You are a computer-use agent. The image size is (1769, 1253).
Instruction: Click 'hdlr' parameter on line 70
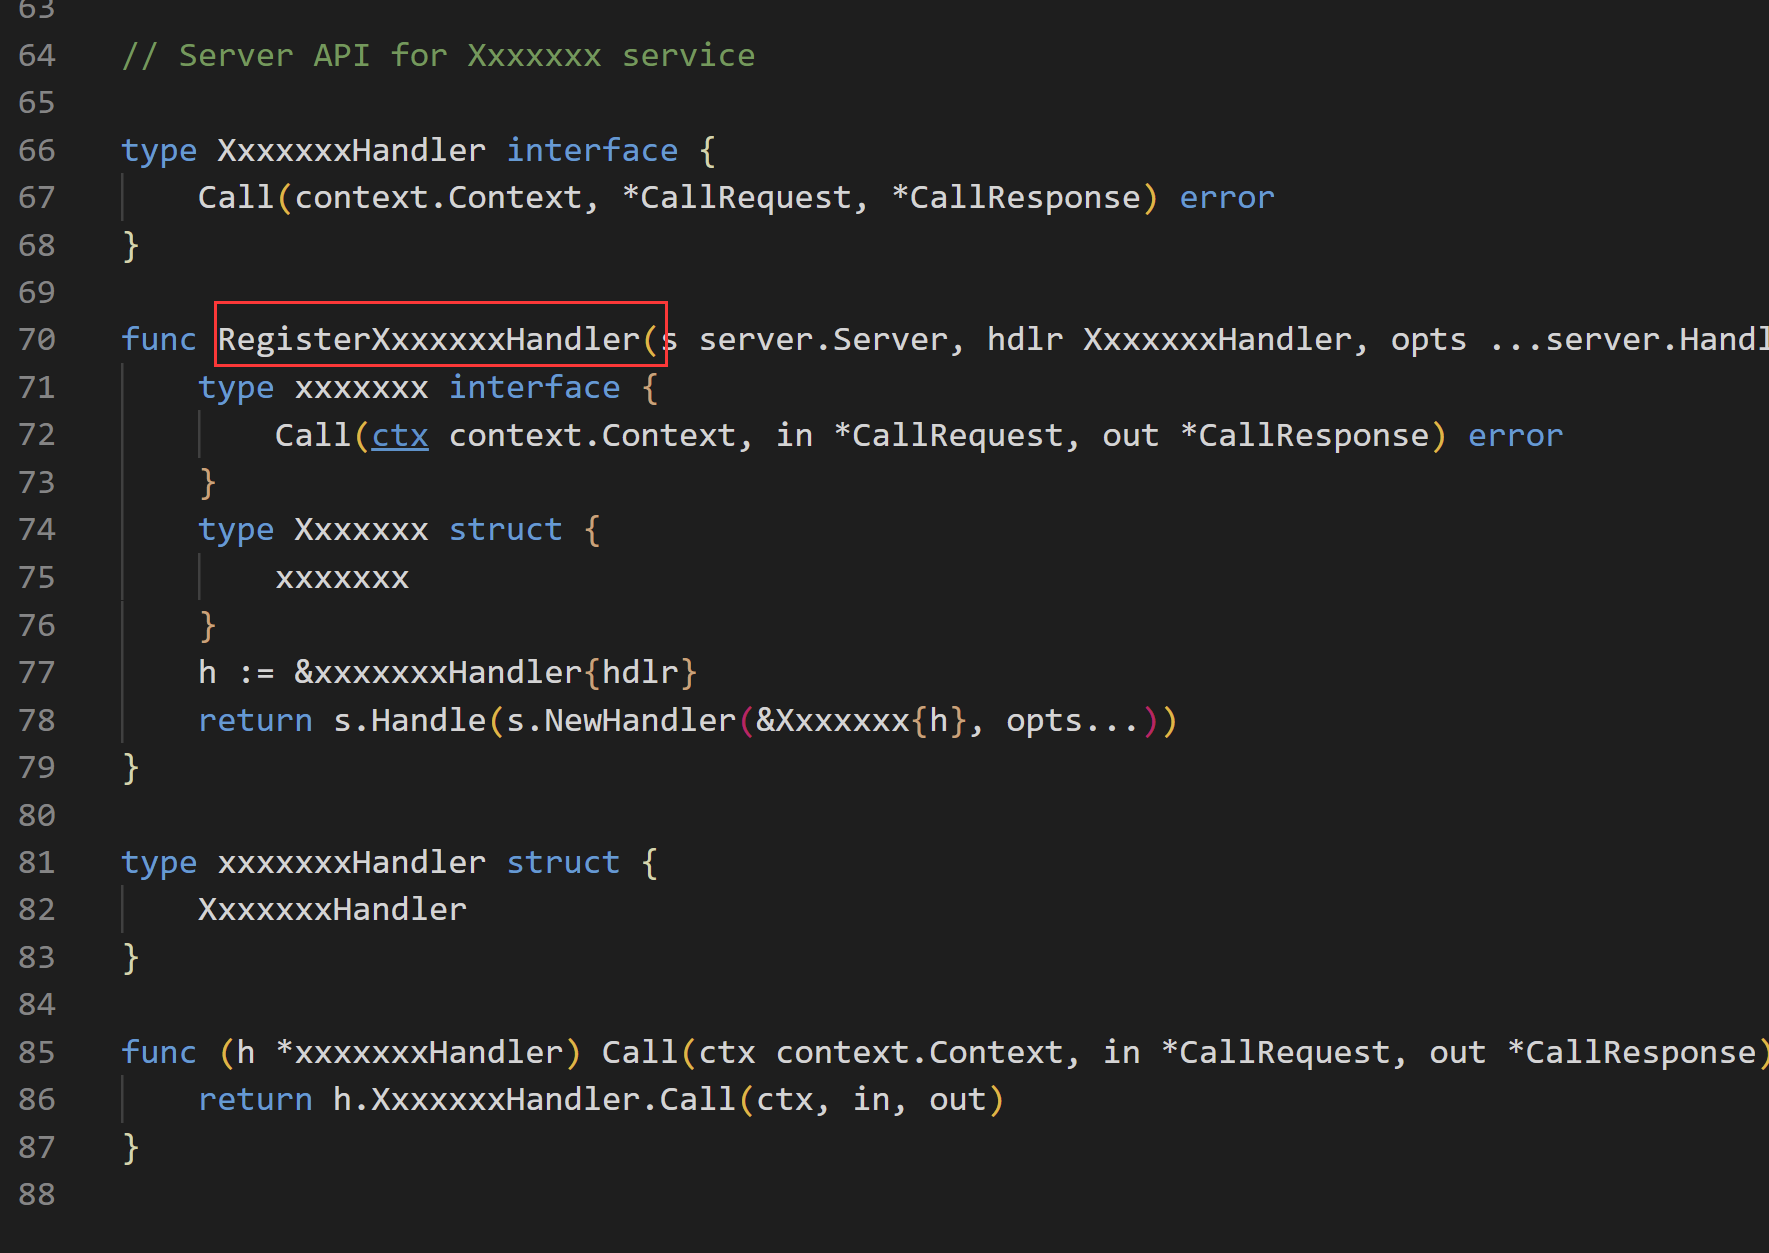point(1025,339)
